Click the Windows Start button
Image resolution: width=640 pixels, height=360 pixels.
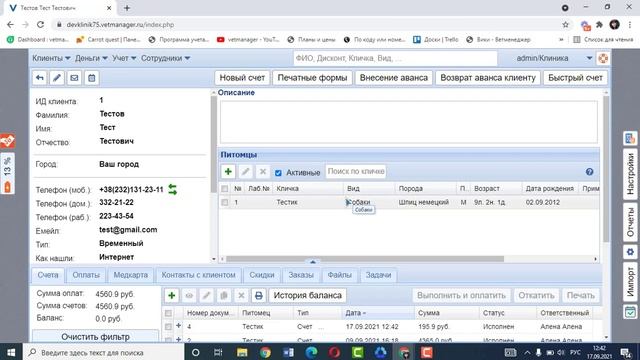click(11, 352)
